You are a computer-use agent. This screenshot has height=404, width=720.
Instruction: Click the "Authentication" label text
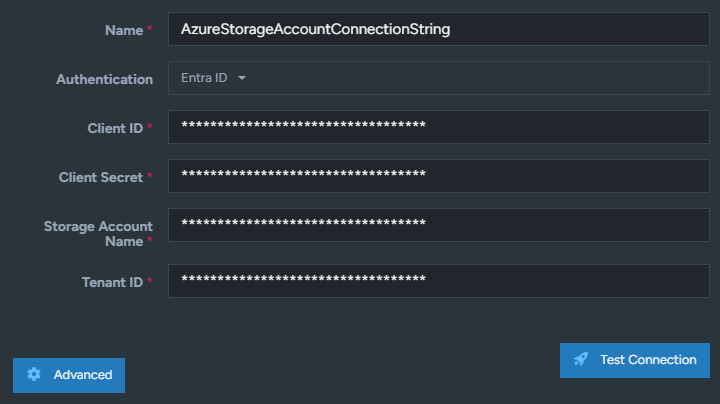point(104,79)
